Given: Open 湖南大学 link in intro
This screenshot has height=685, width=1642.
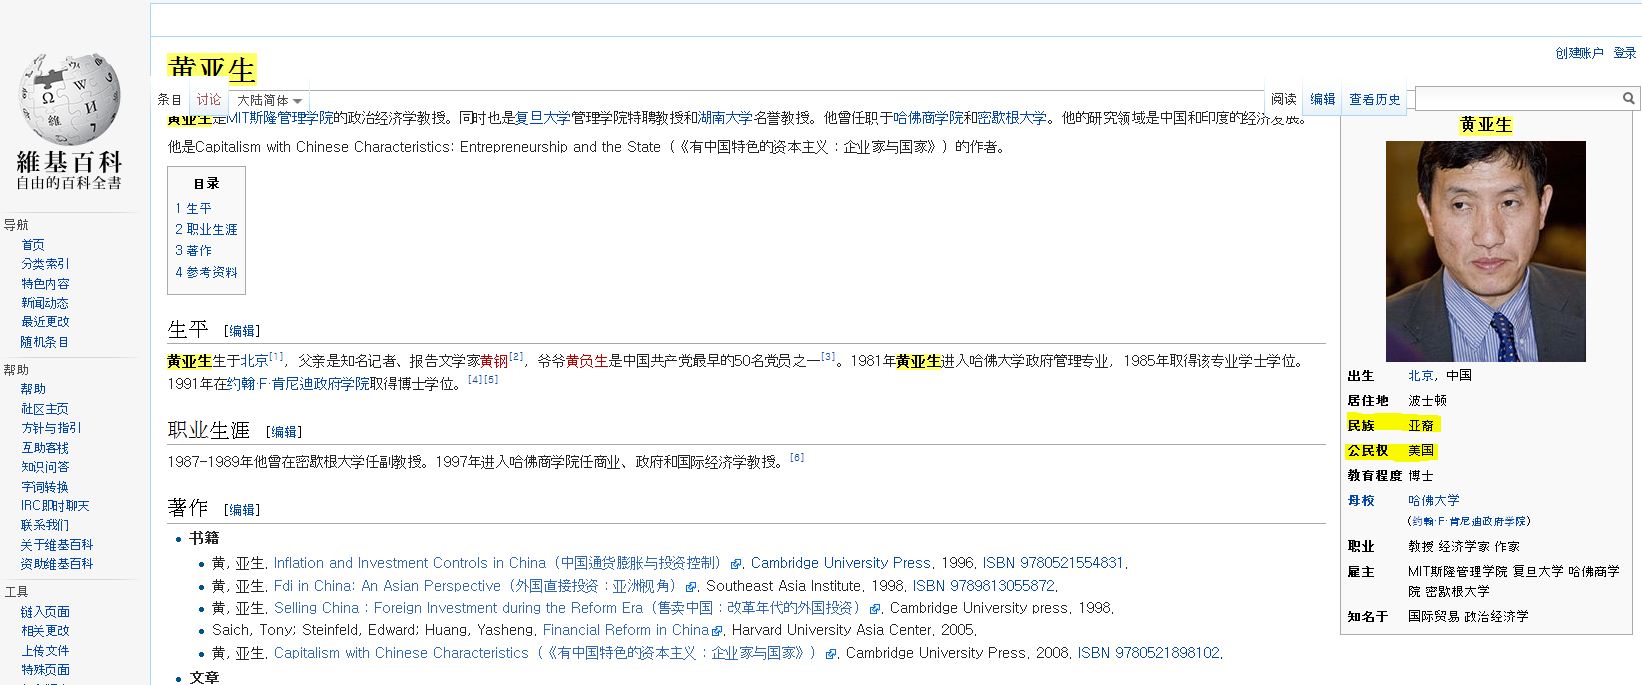Looking at the screenshot, I should pyautogui.click(x=725, y=118).
